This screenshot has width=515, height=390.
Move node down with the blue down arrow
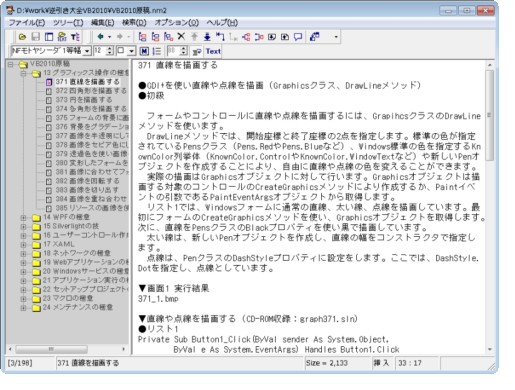207,37
